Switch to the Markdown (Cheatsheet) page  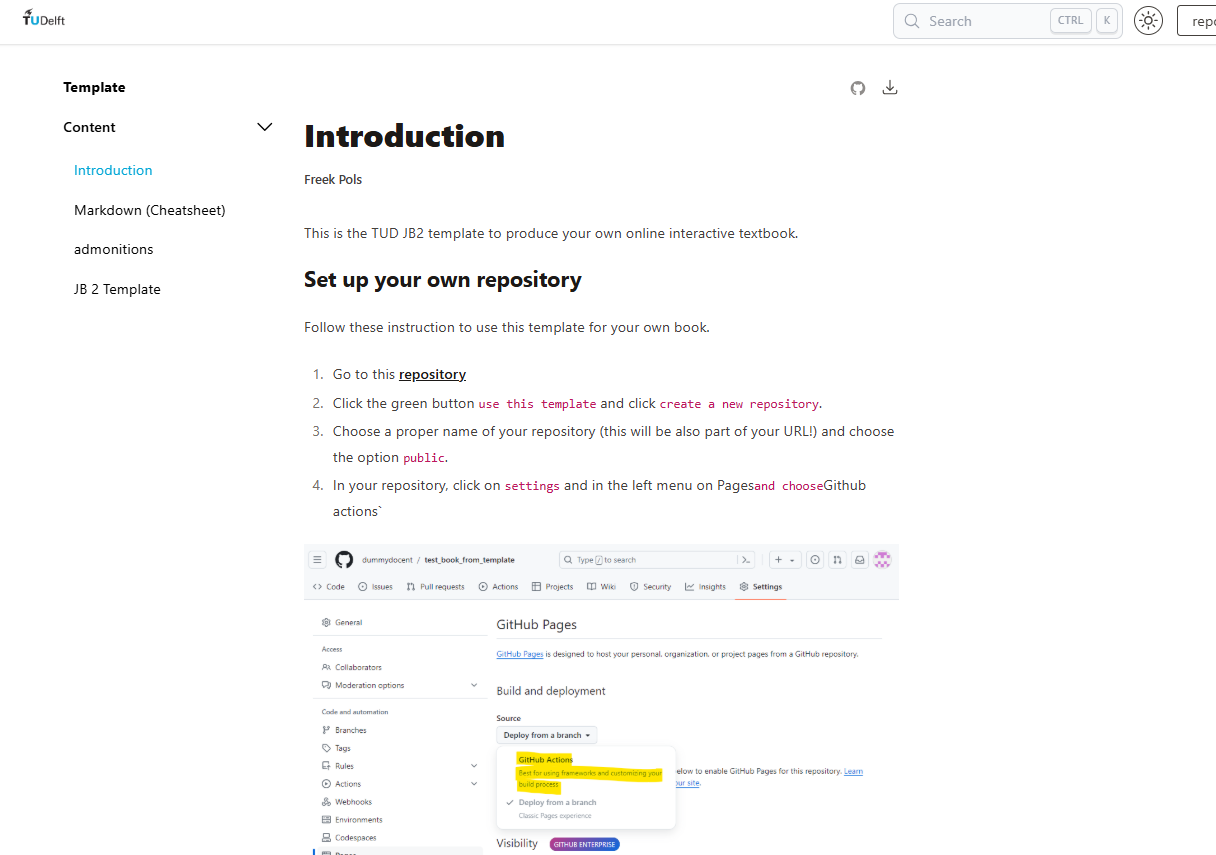point(149,210)
